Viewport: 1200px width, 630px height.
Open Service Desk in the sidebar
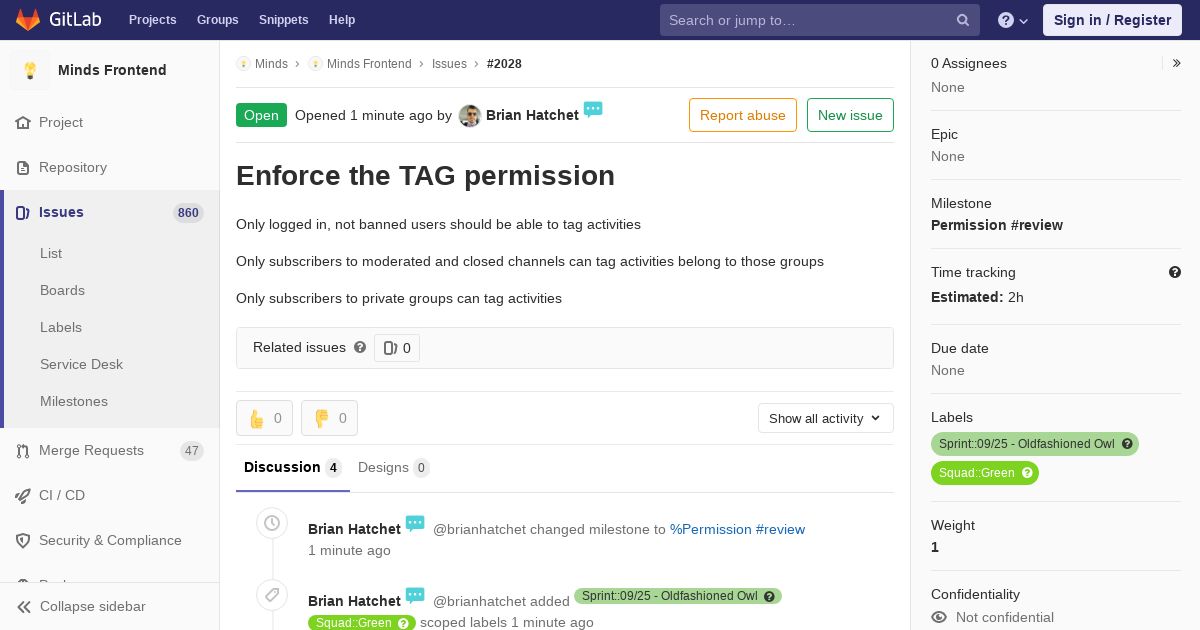(x=81, y=365)
